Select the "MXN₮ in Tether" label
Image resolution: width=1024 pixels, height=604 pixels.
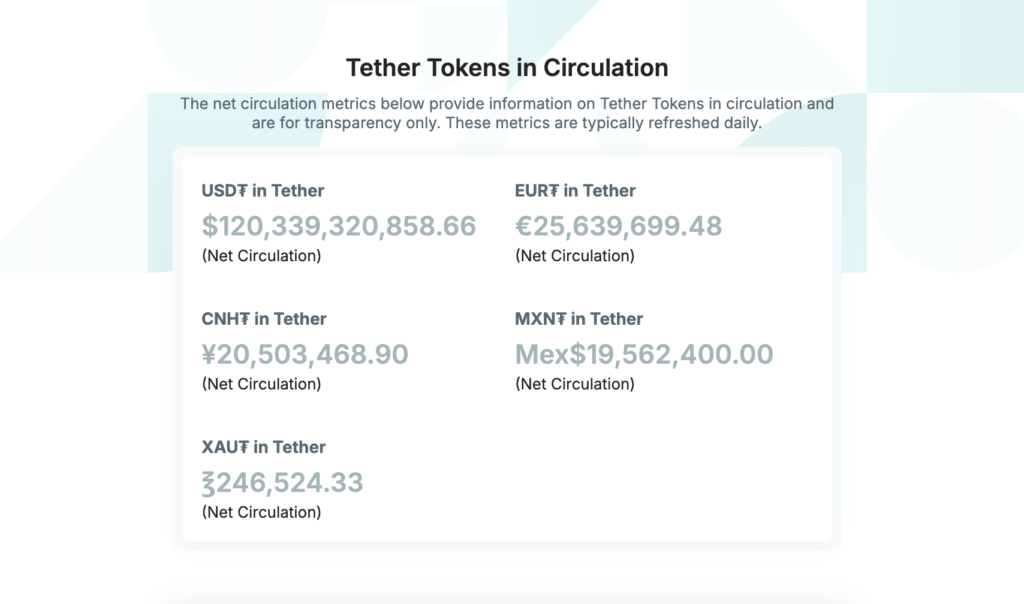(x=579, y=319)
